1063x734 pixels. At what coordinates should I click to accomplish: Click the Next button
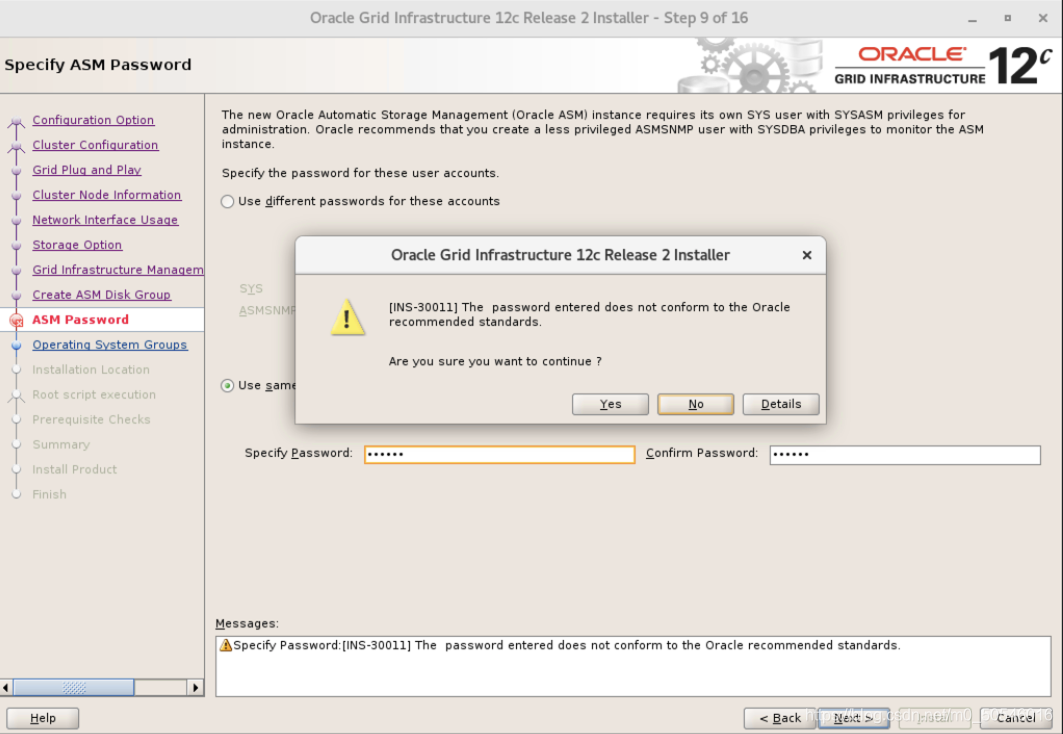coord(854,718)
